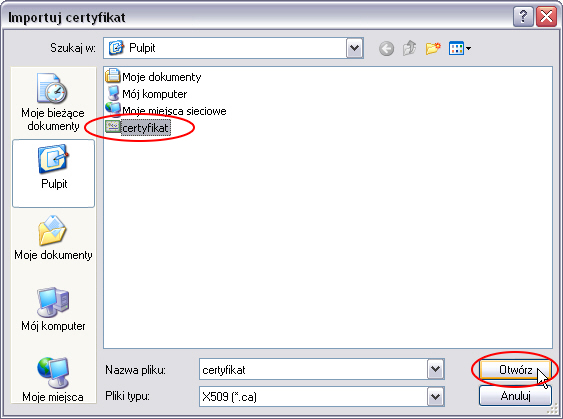
Task: Open Moje dokumenty in the places sidebar
Action: 53,238
